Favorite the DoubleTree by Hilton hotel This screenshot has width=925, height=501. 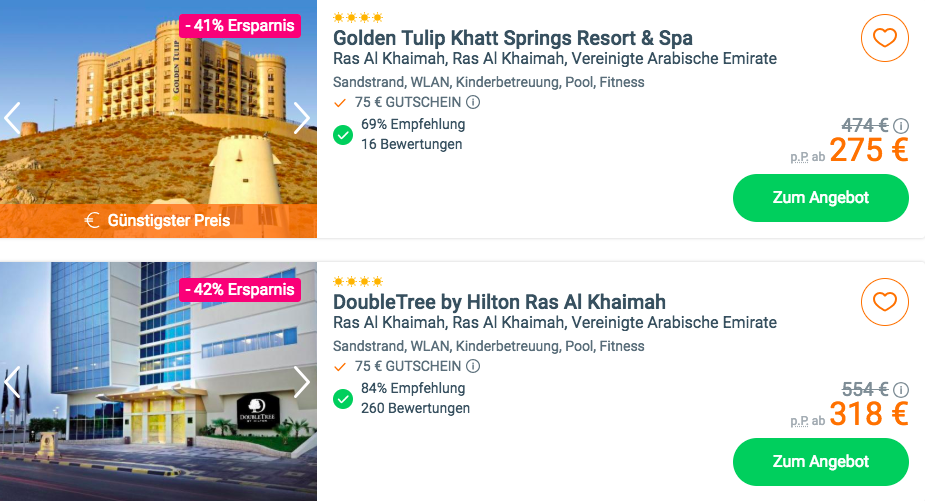tap(884, 302)
